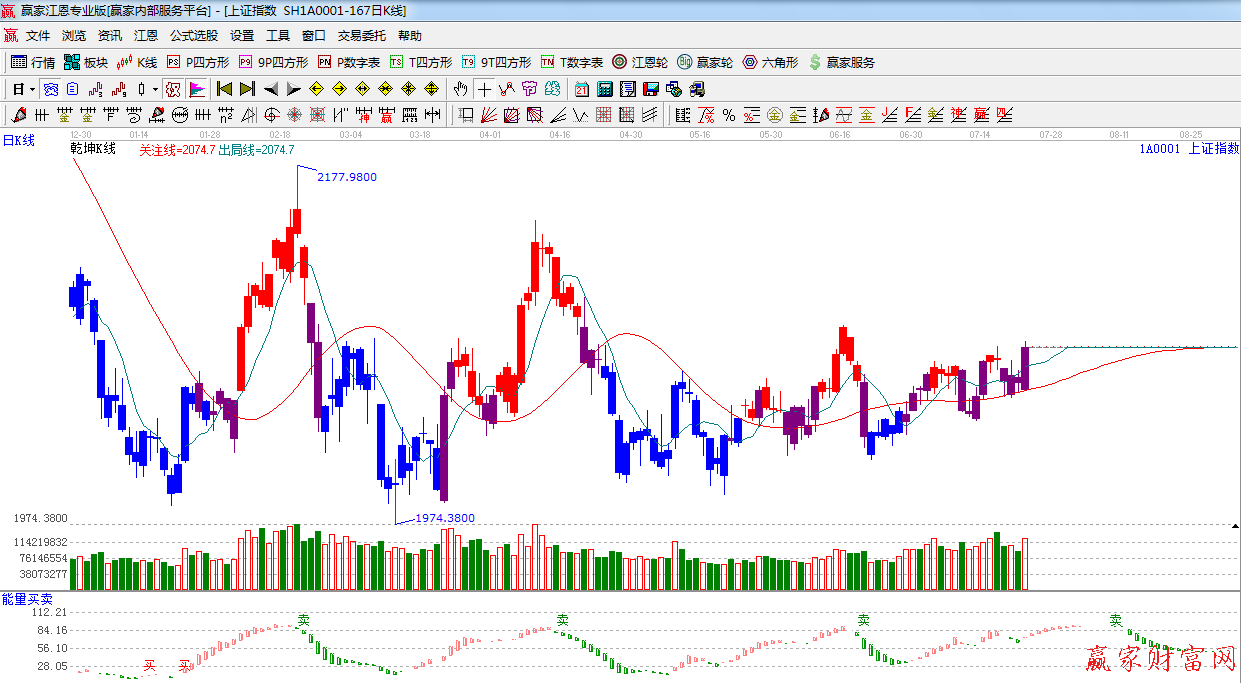
Task: Open the 公式选股 menu
Action: (193, 35)
